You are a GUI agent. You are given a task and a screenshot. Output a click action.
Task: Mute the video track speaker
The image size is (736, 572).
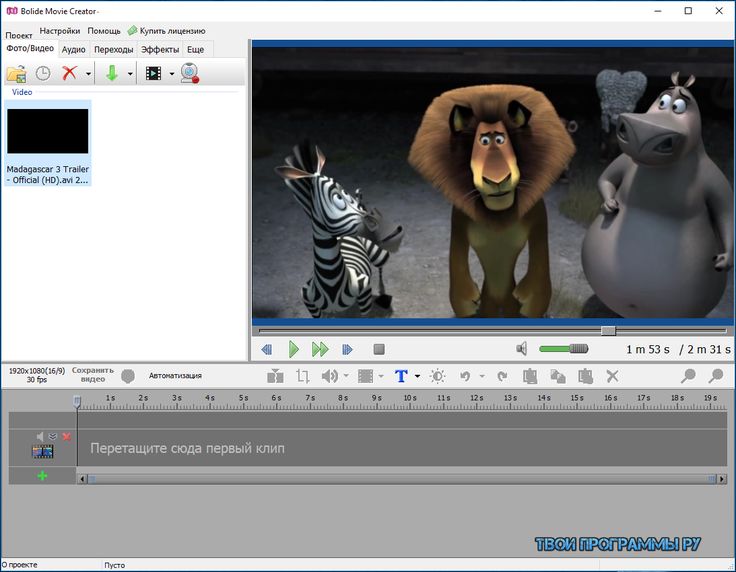(x=40, y=436)
